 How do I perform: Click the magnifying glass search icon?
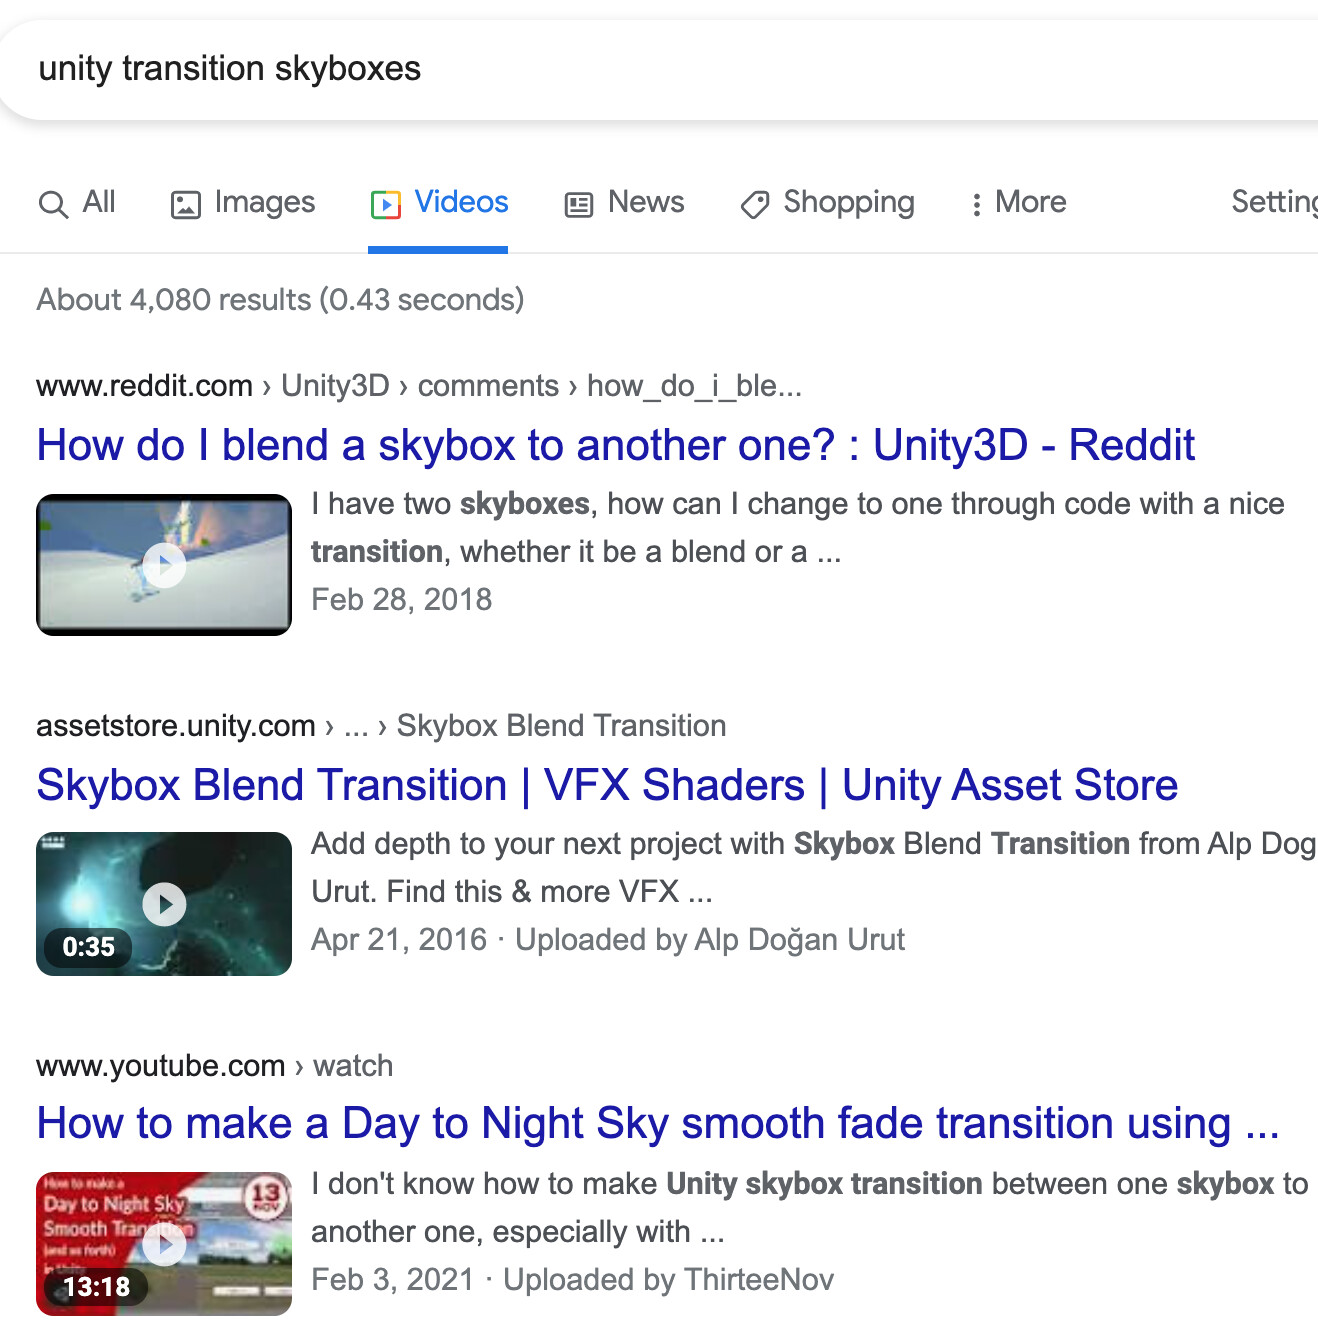[52, 203]
